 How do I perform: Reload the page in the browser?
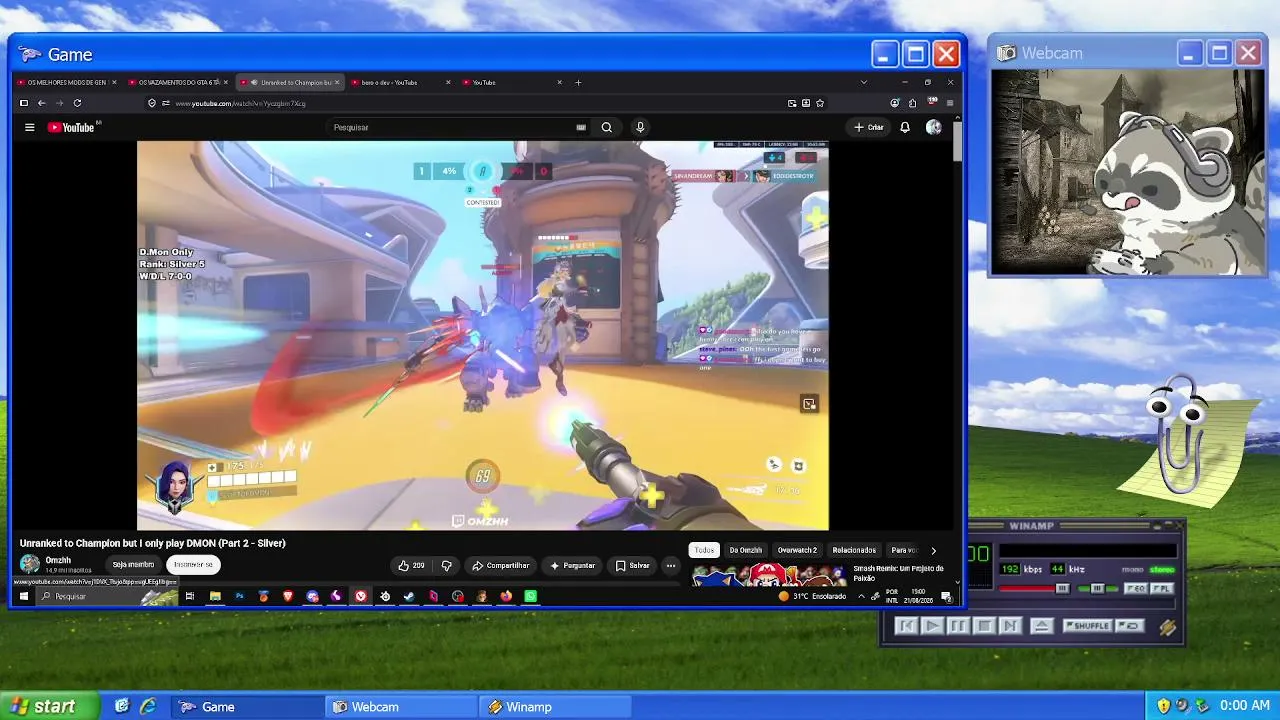(x=77, y=103)
